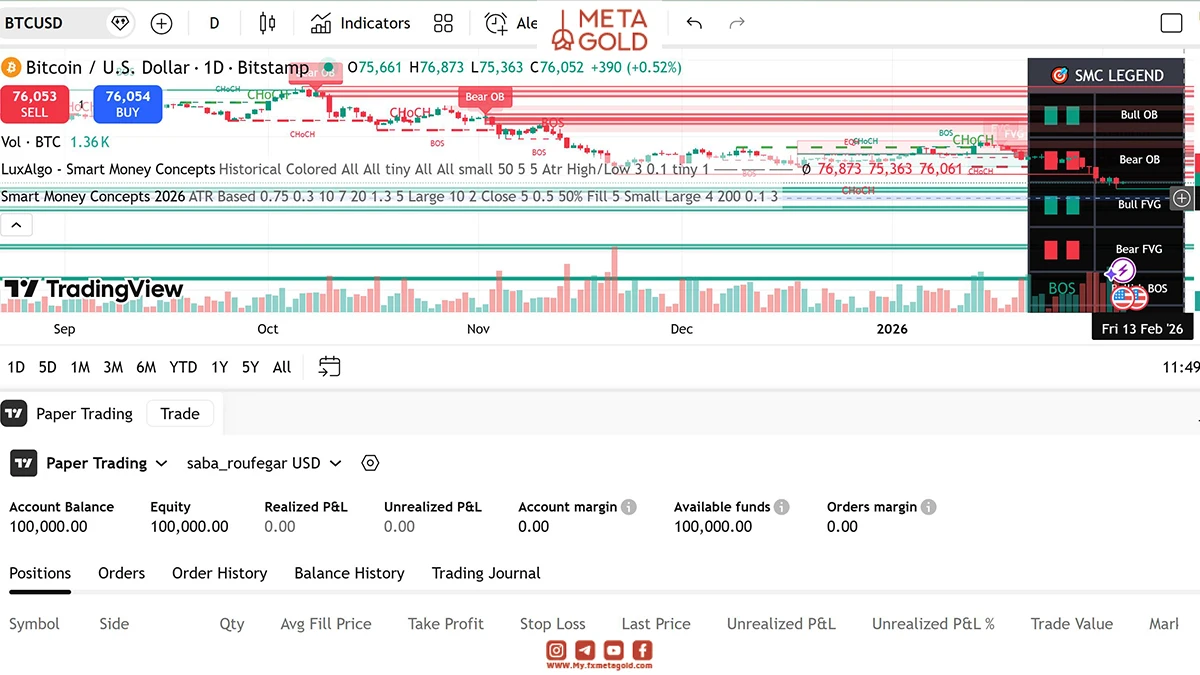The height and width of the screenshot is (675, 1200).
Task: Click the Bitcoin logo in the chart legend
Action: click(11, 67)
